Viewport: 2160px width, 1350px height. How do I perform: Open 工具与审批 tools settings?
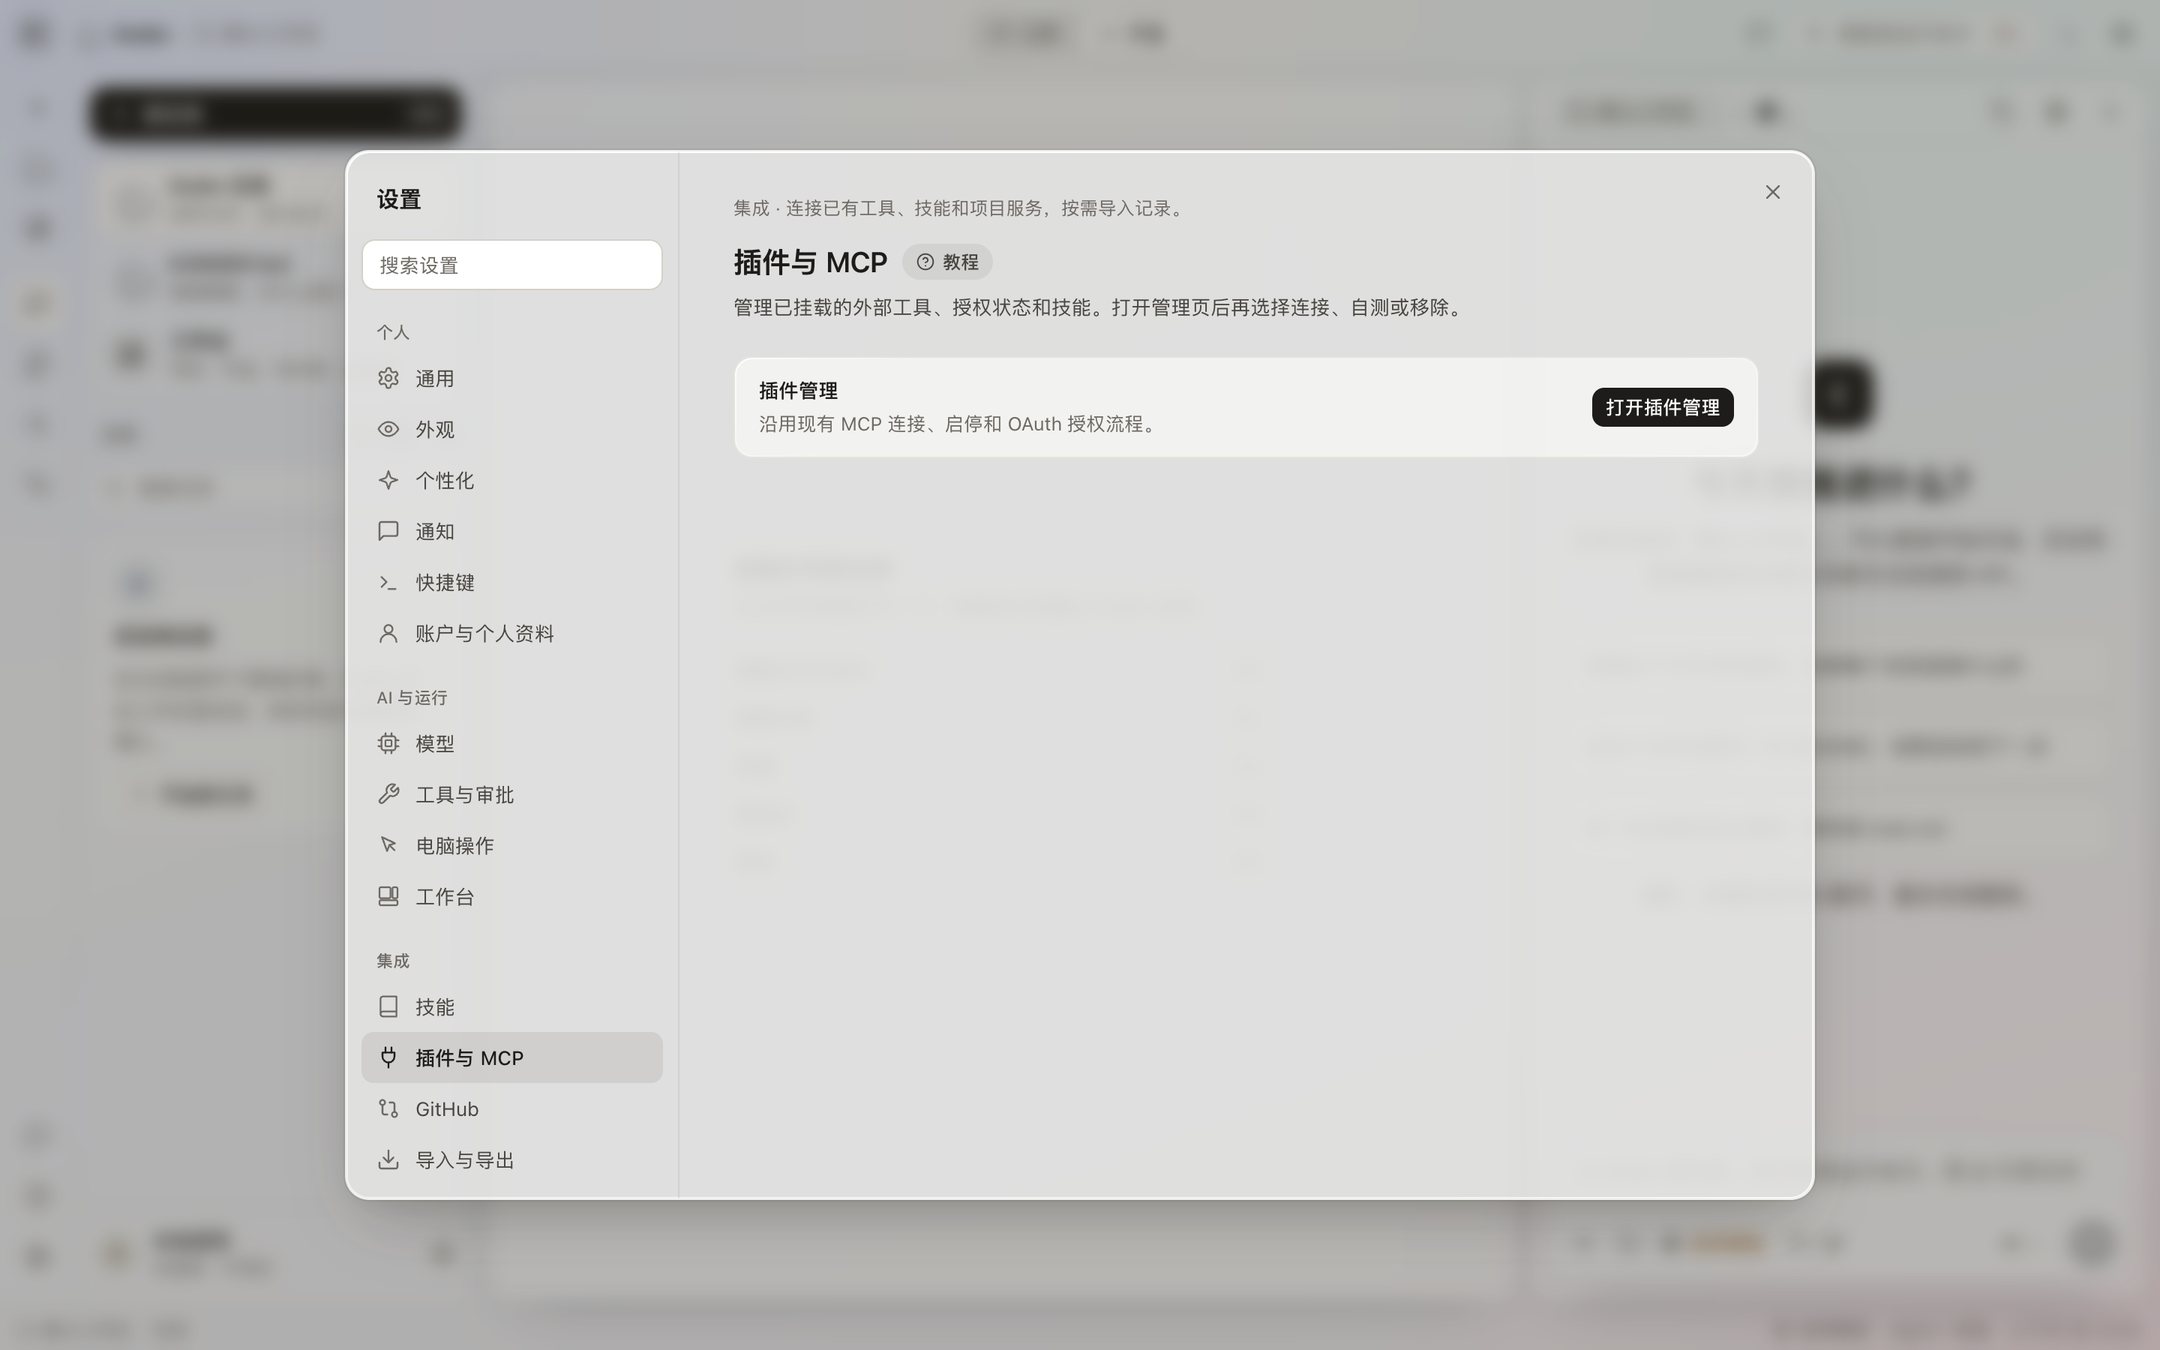511,794
